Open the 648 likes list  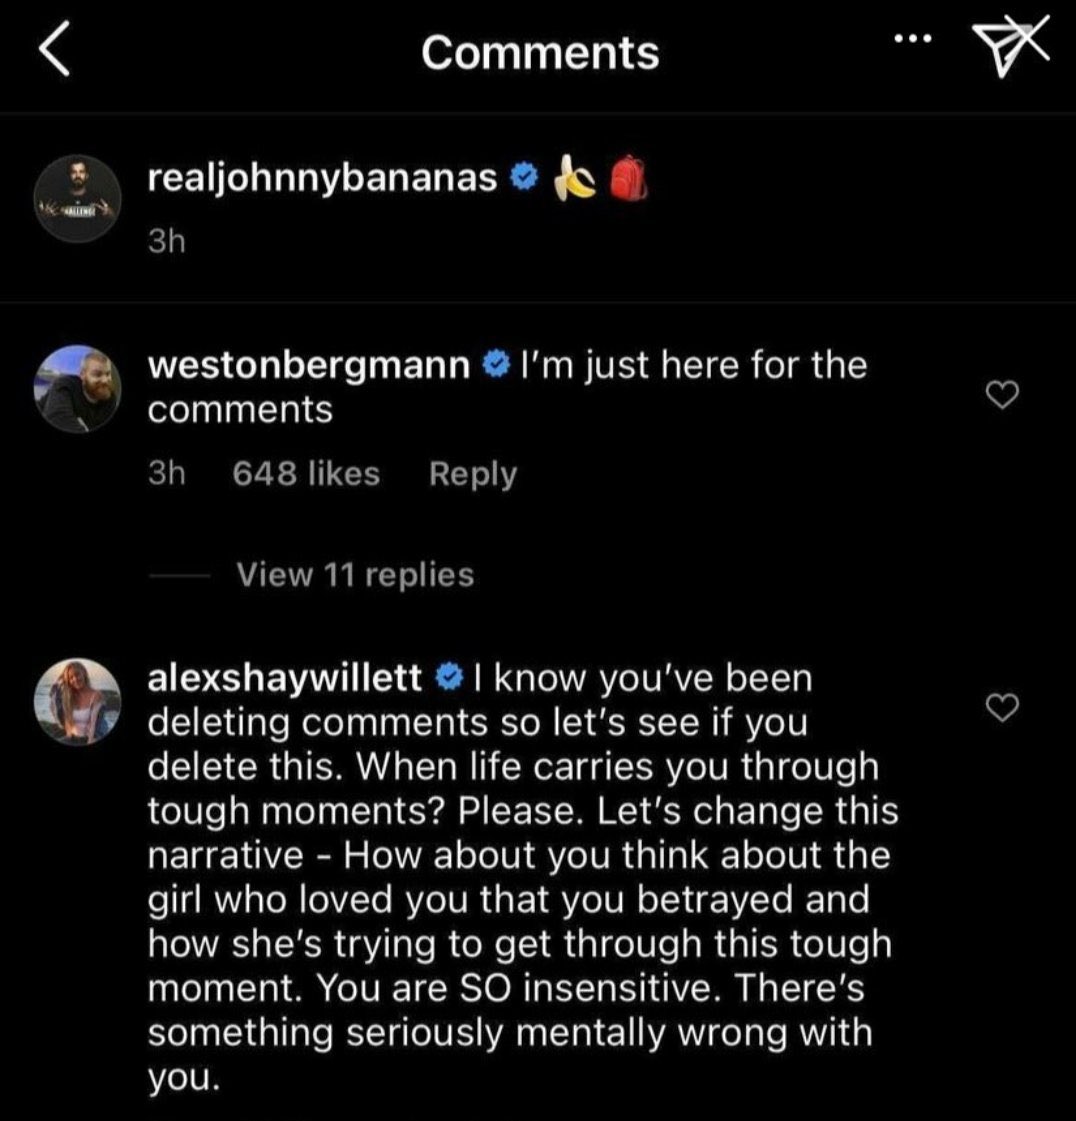306,473
